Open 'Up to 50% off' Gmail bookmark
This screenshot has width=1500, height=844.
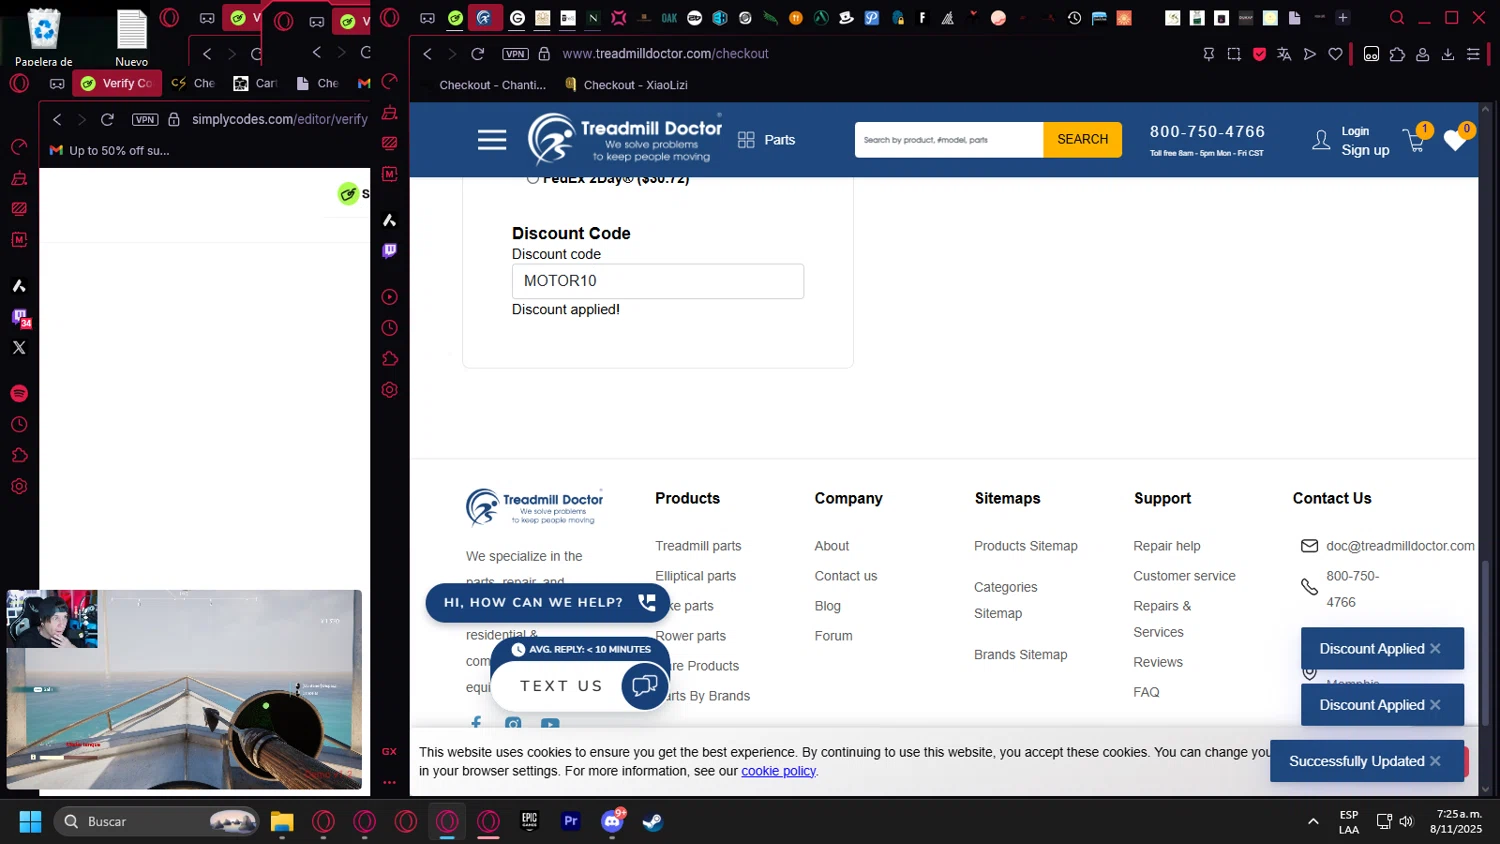point(110,151)
